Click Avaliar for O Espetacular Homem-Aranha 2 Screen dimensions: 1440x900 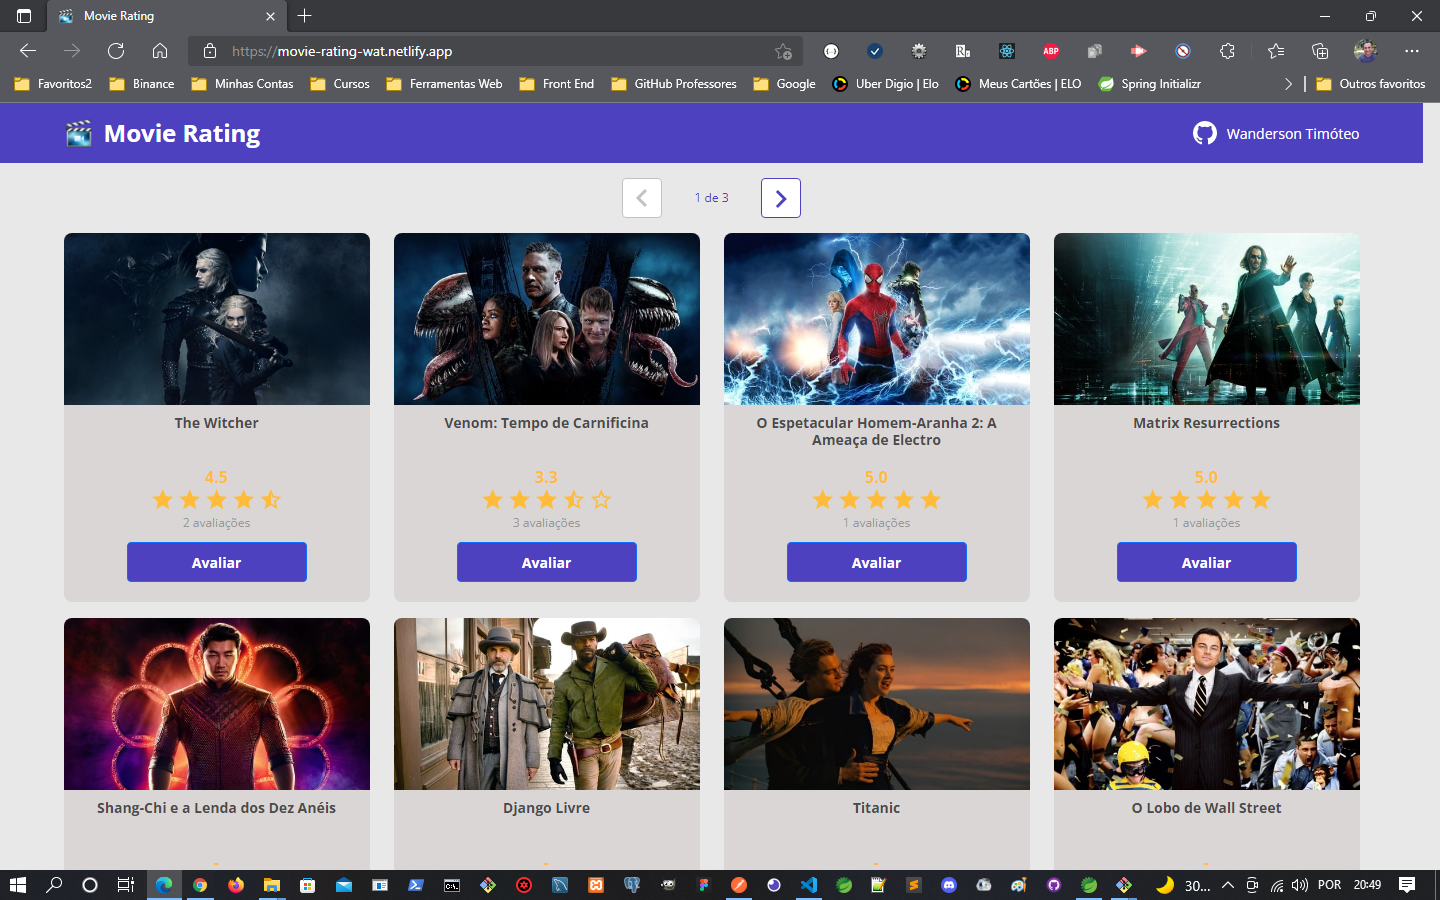[877, 562]
